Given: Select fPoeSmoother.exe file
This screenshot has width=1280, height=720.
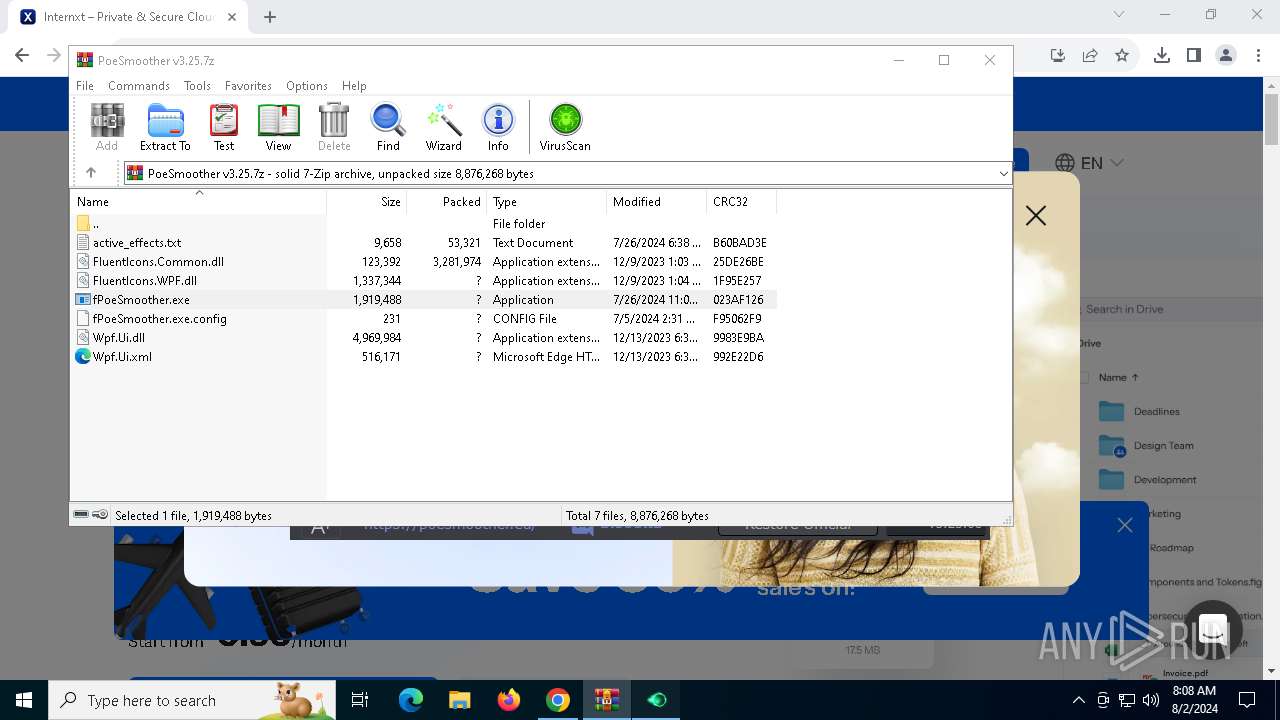Looking at the screenshot, I should tap(424, 300).
